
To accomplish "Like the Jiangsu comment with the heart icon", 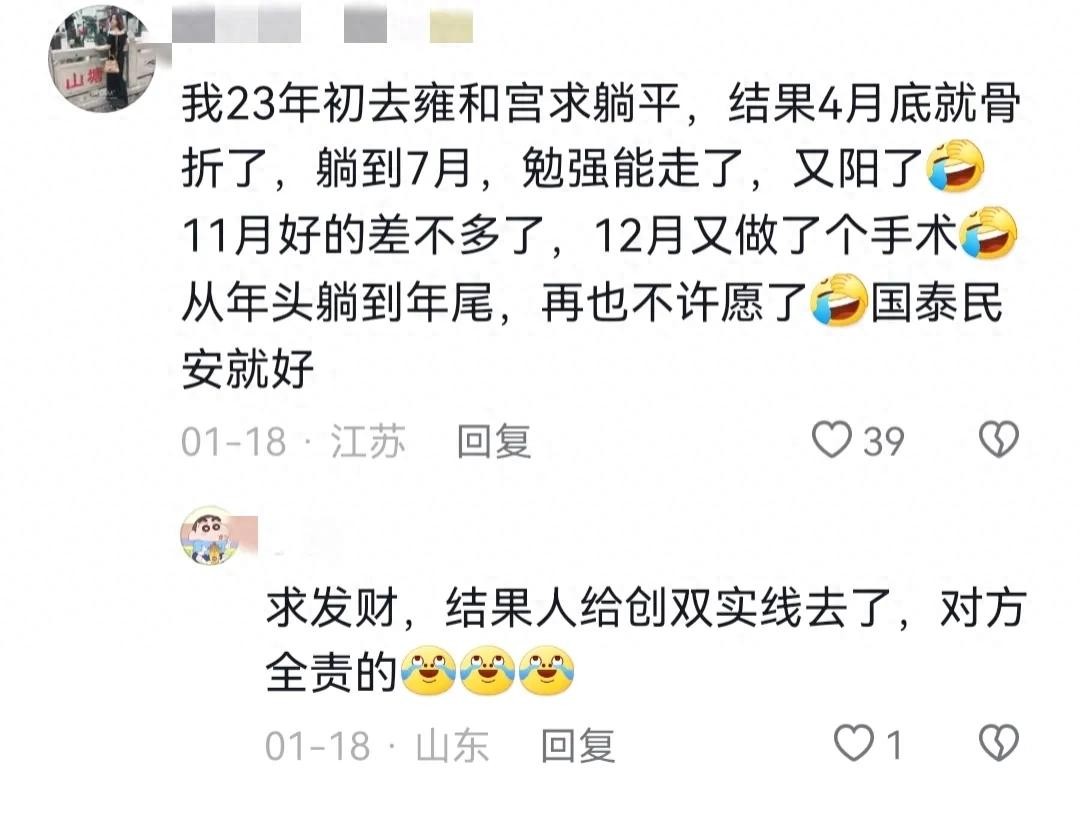I will pyautogui.click(x=831, y=440).
